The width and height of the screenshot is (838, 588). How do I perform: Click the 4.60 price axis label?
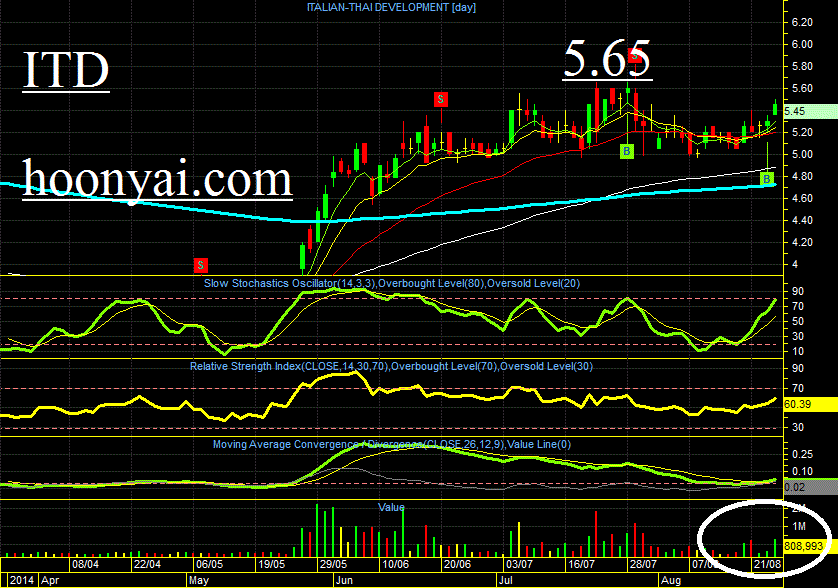point(802,198)
